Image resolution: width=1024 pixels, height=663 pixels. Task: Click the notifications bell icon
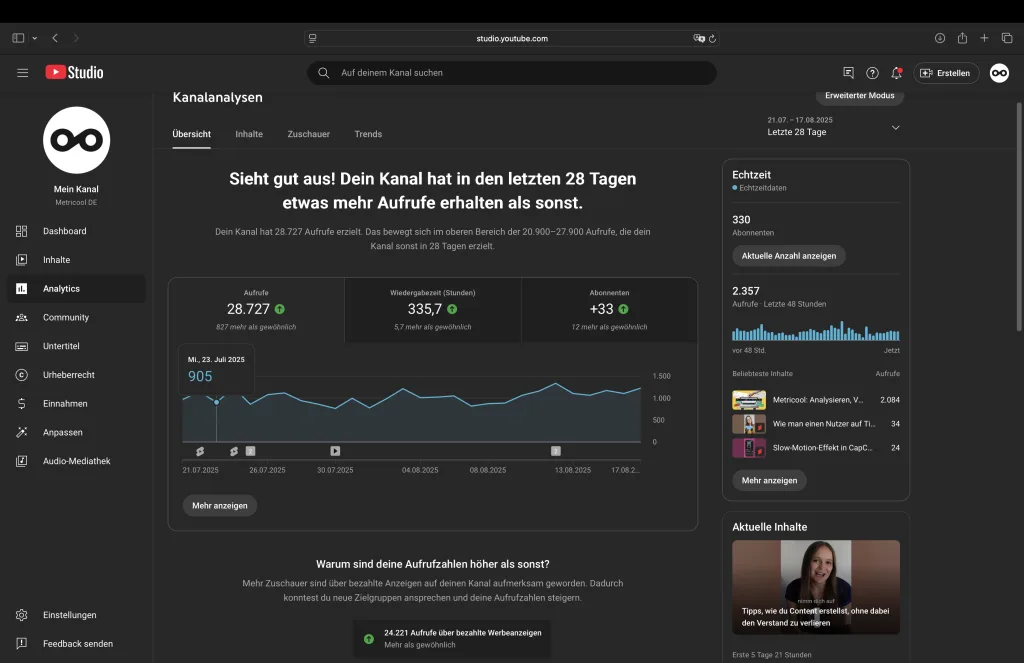896,73
